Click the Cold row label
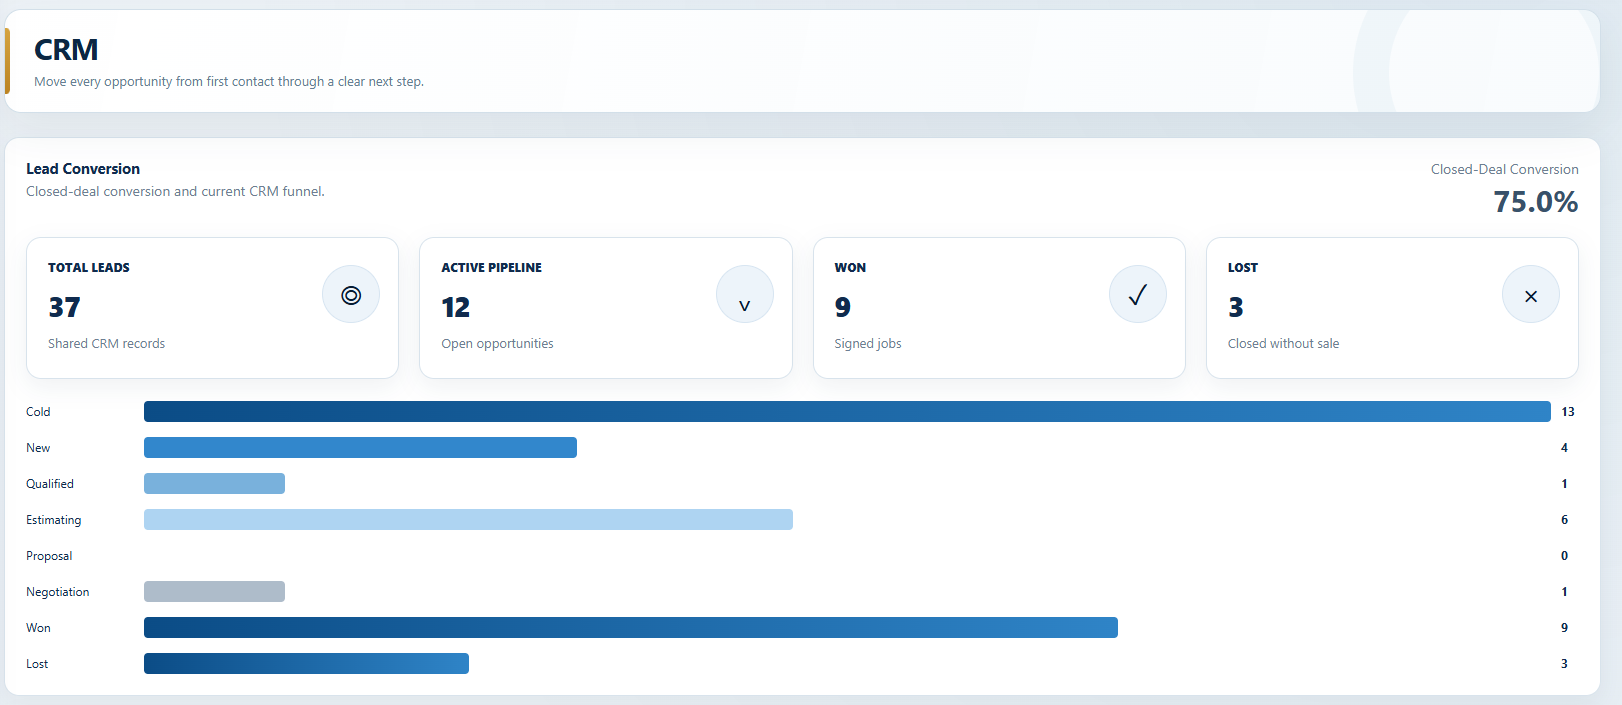 point(38,412)
